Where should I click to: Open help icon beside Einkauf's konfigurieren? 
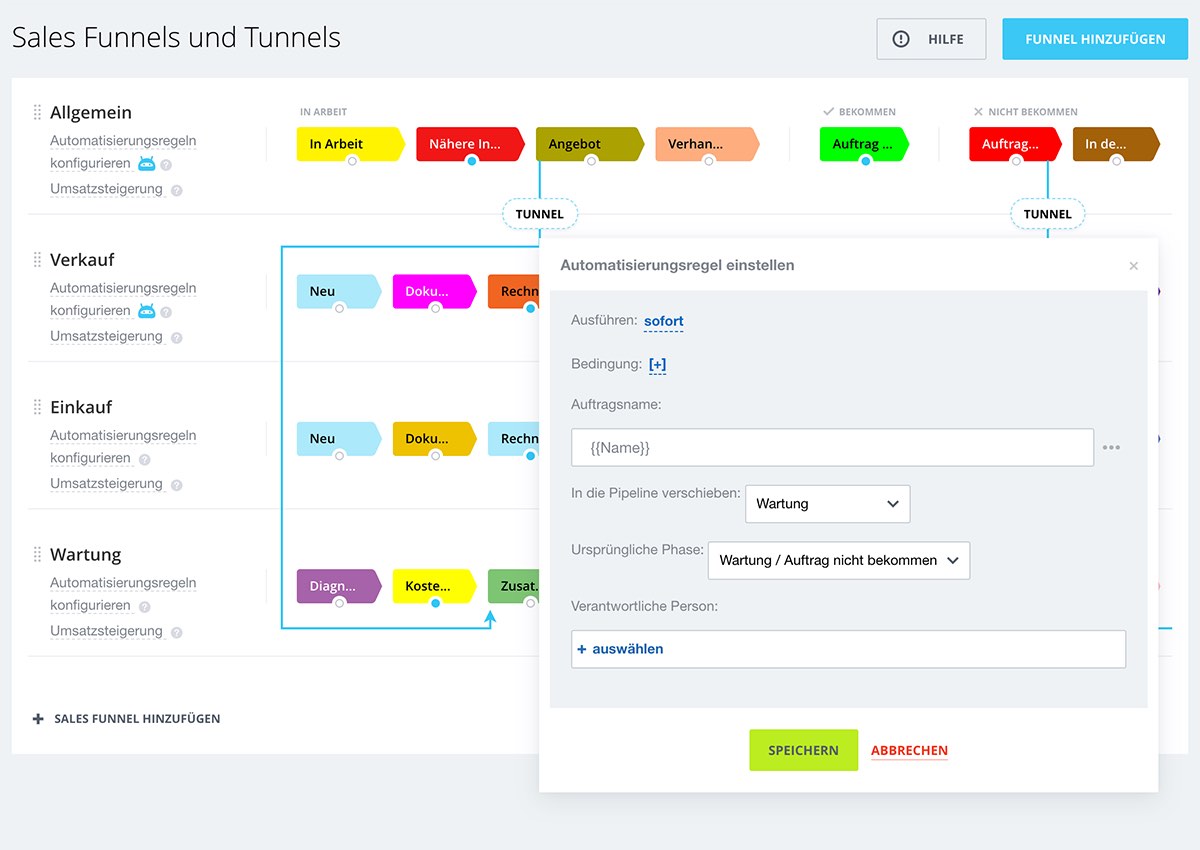point(145,459)
